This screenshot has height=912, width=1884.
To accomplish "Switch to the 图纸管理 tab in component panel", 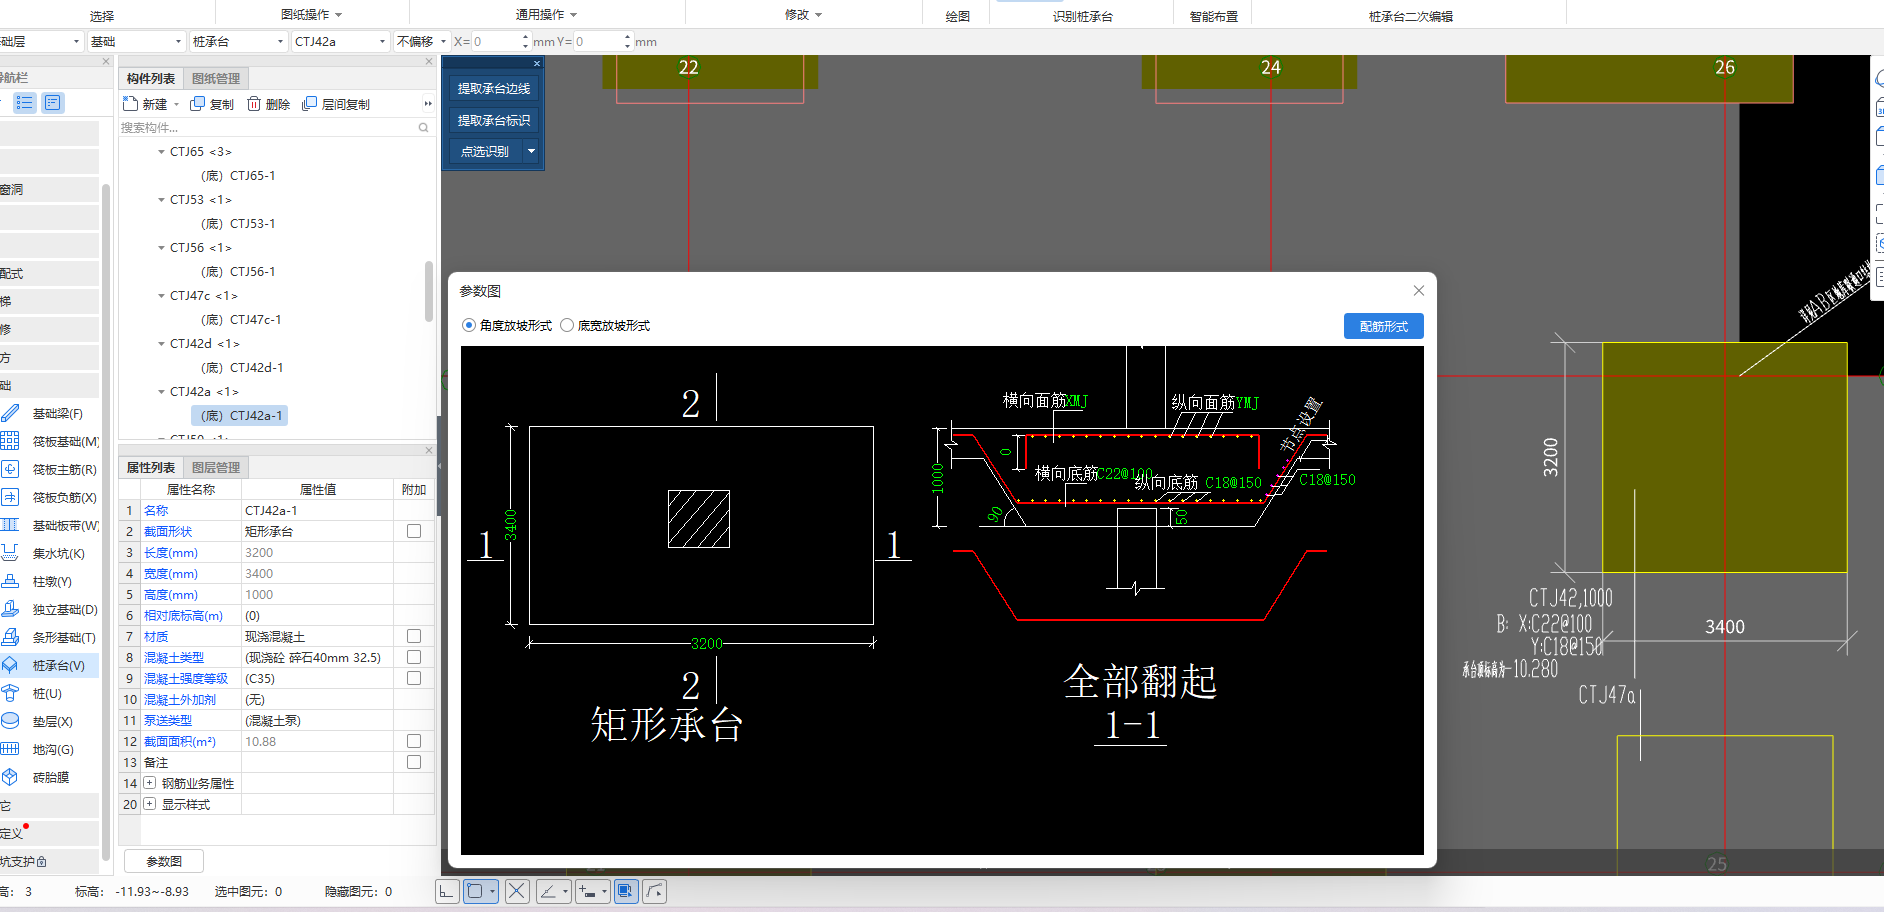I will tap(216, 79).
